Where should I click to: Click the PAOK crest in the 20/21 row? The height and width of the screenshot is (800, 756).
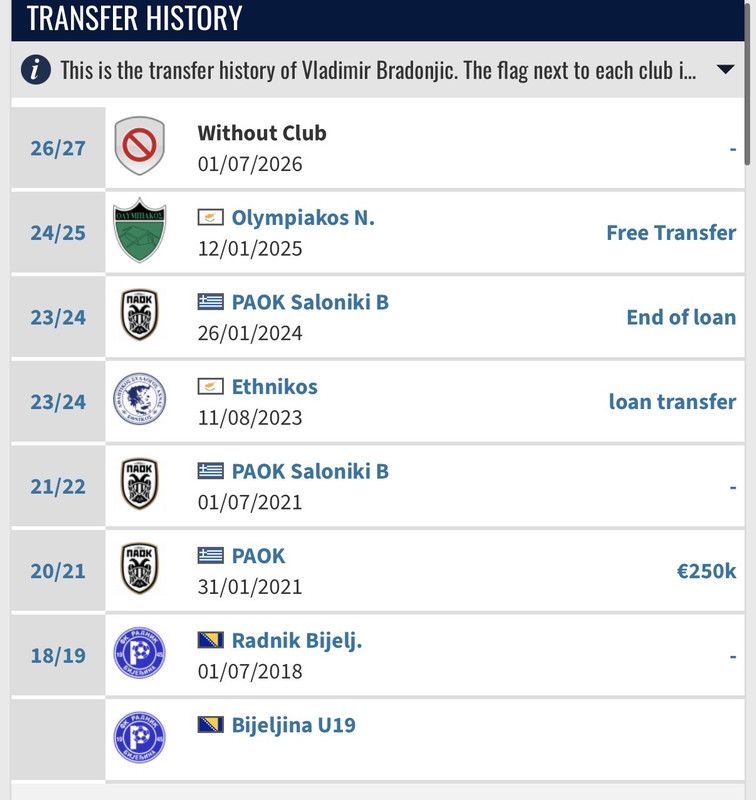coord(139,568)
